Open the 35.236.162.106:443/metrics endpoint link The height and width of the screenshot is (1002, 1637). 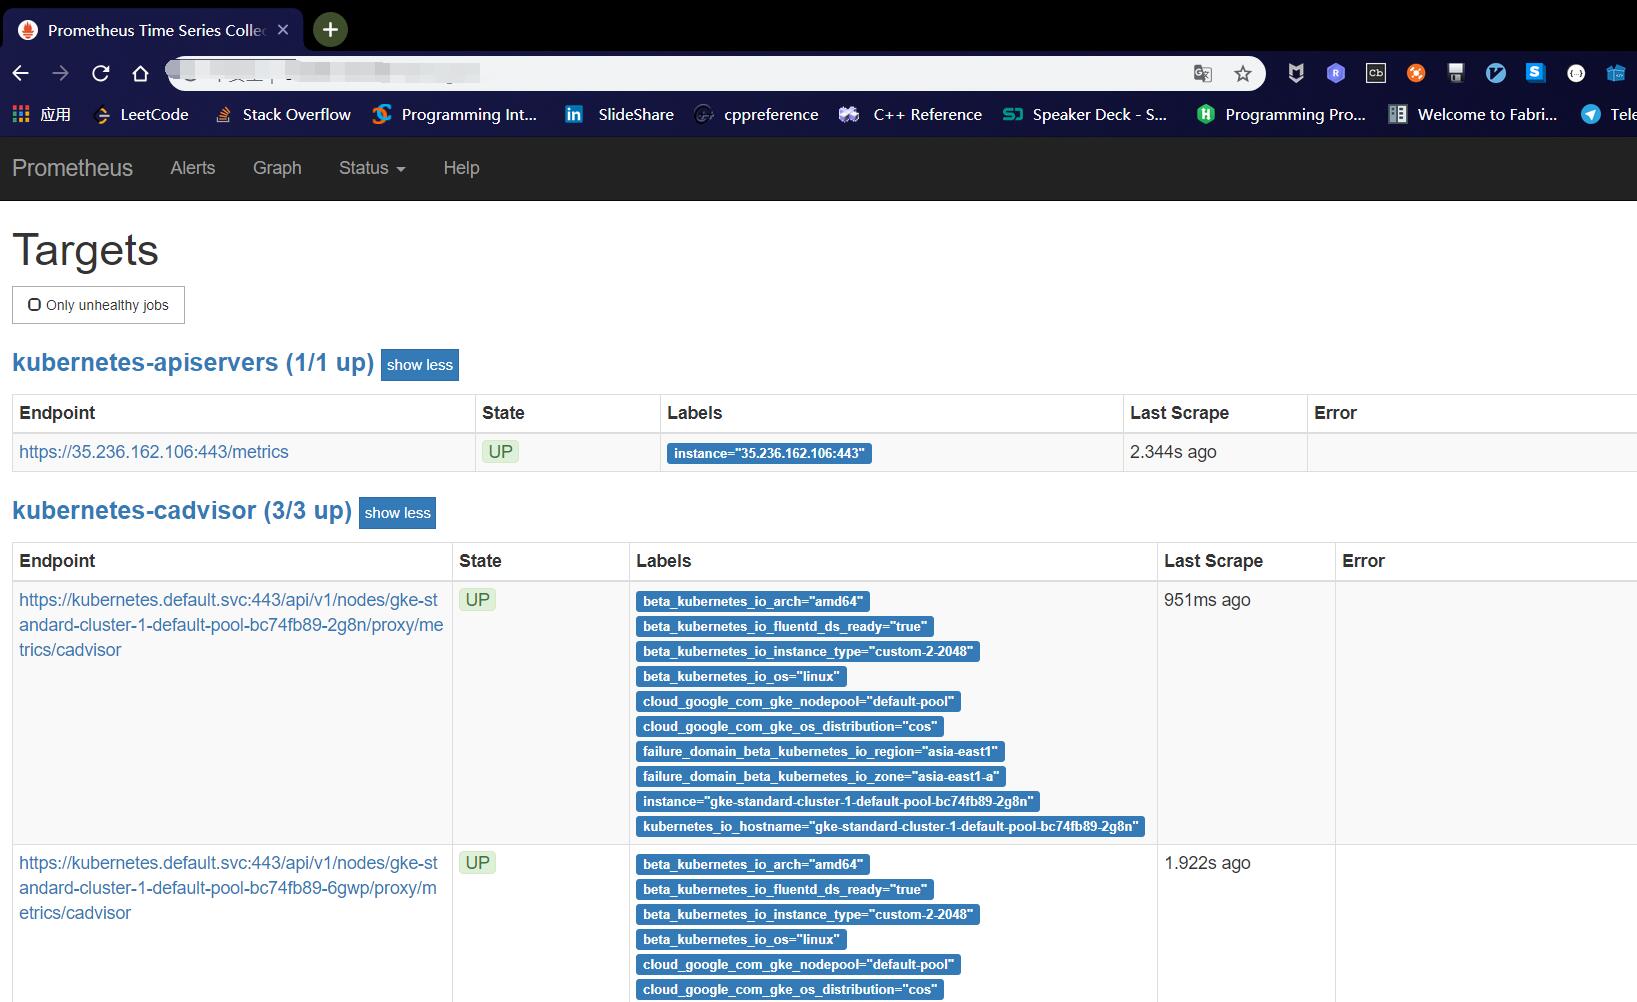point(154,452)
